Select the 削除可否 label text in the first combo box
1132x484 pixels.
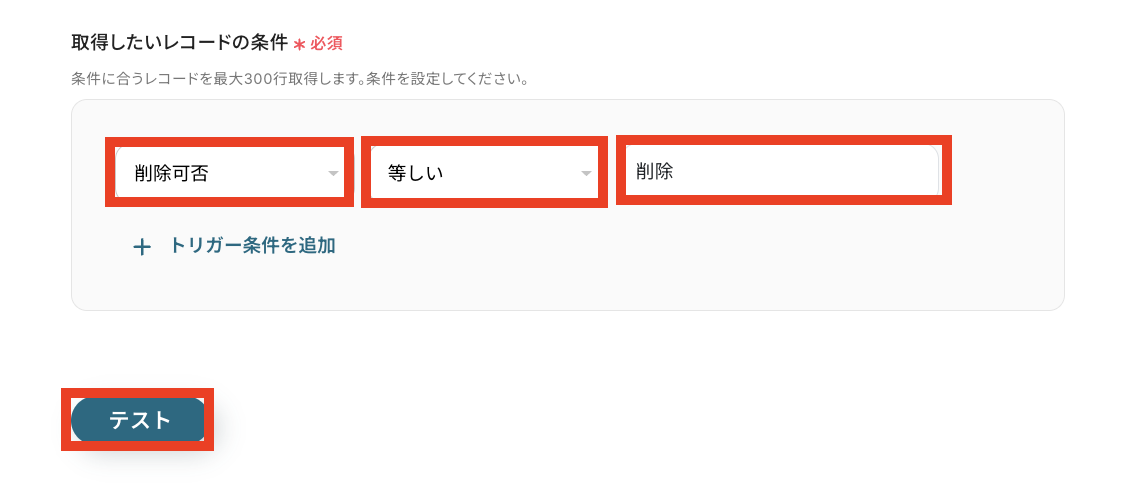(x=171, y=173)
